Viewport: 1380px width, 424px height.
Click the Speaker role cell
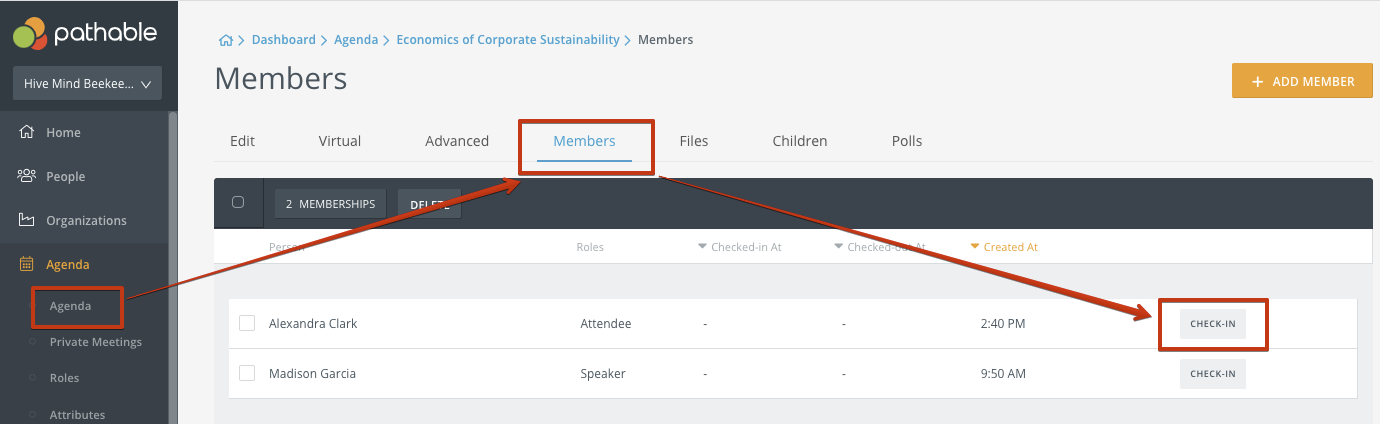tap(603, 374)
